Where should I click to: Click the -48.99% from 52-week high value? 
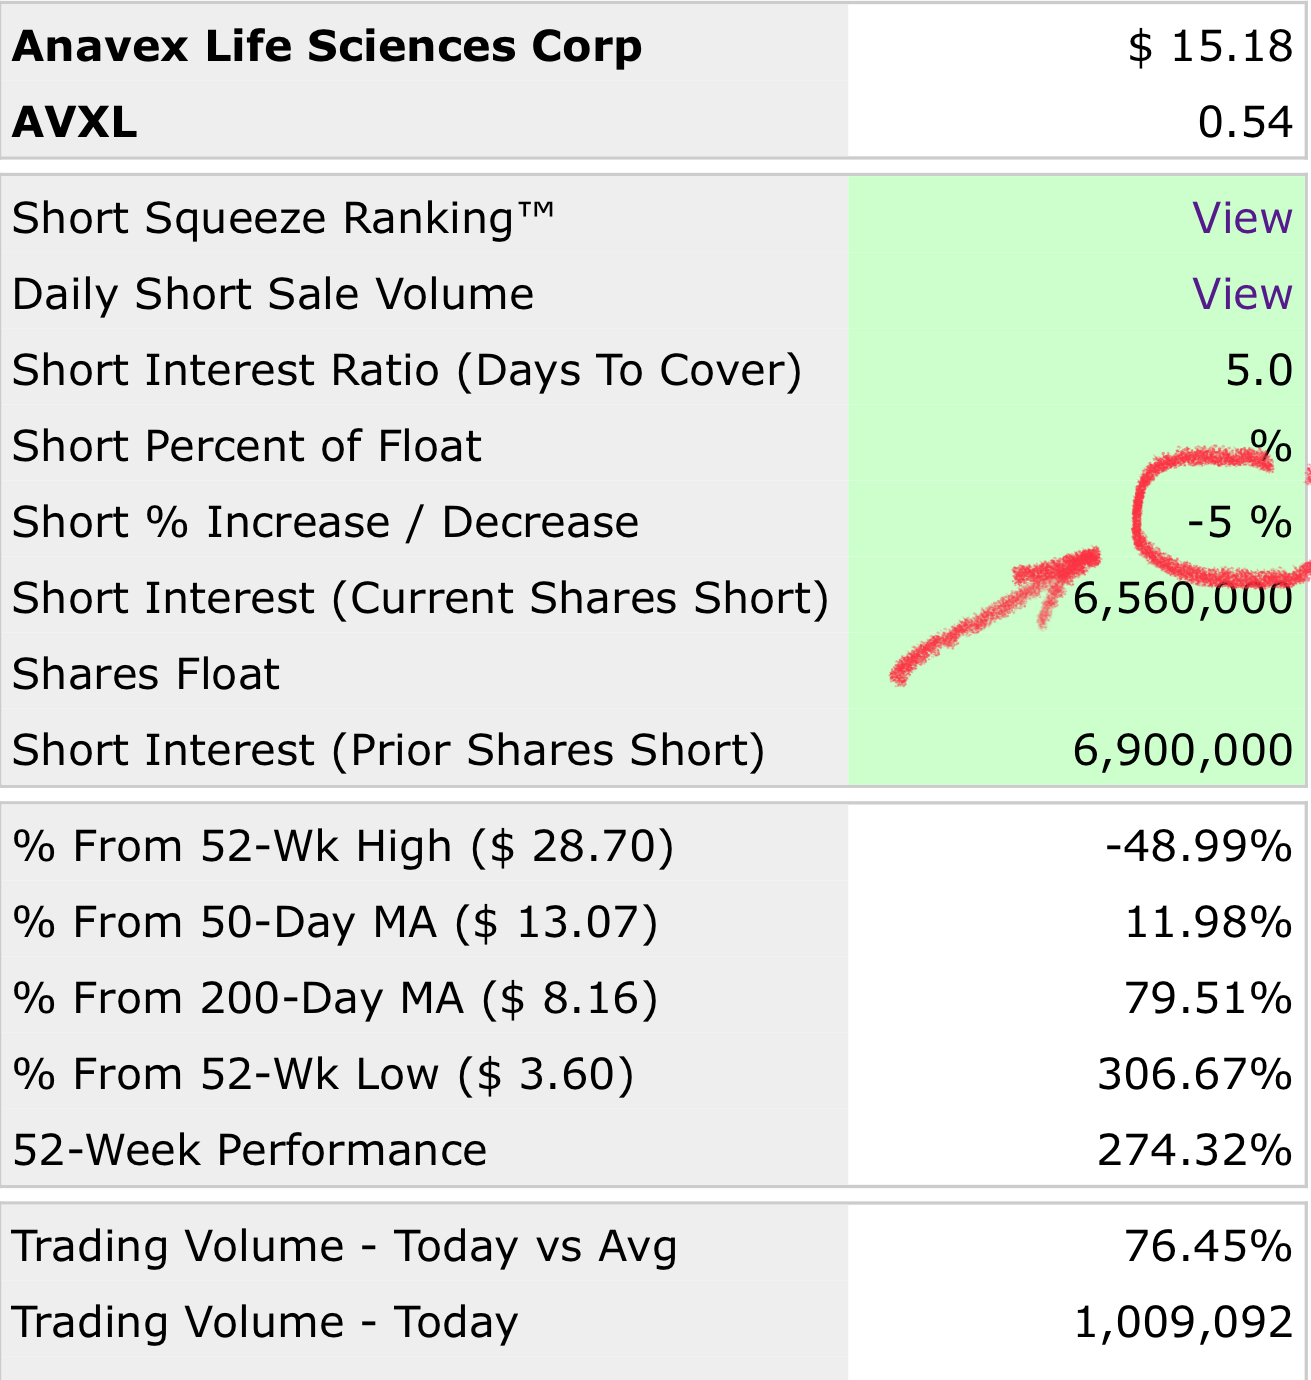pyautogui.click(x=1198, y=846)
